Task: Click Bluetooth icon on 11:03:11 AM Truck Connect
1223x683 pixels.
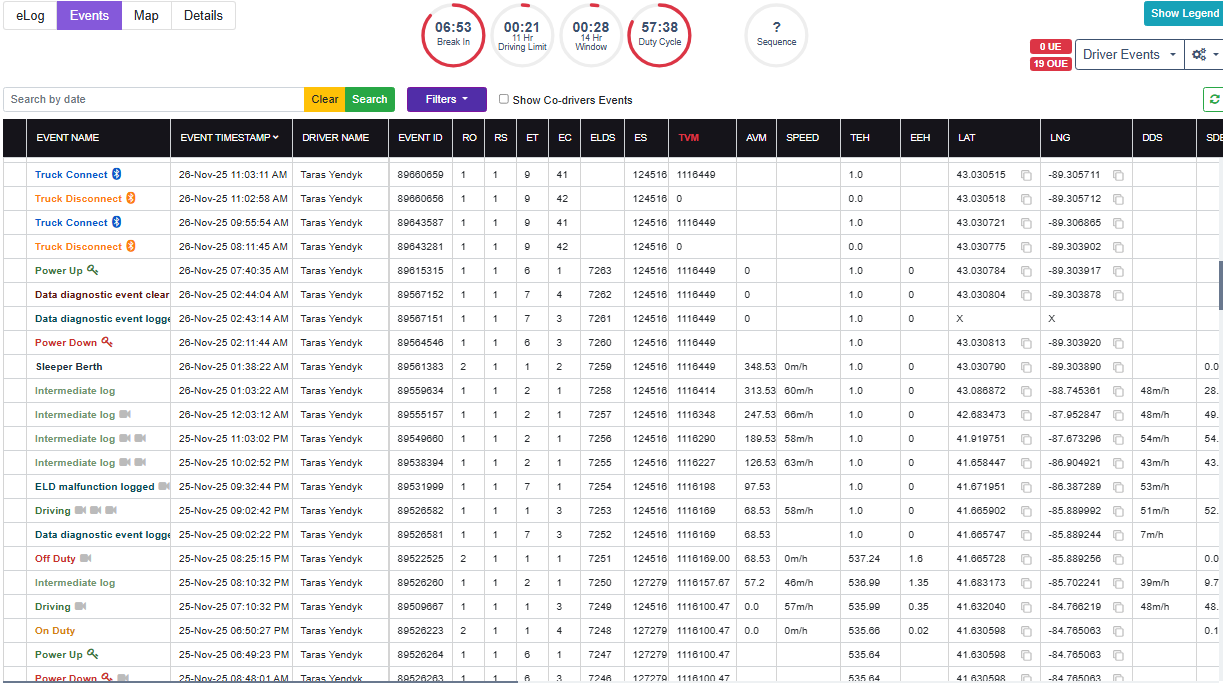Action: click(x=116, y=174)
